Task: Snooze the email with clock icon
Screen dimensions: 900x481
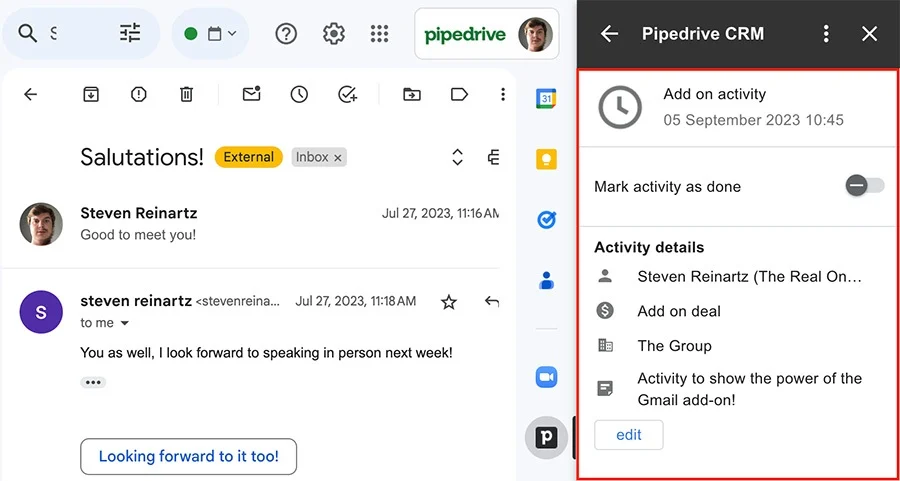Action: tap(299, 94)
